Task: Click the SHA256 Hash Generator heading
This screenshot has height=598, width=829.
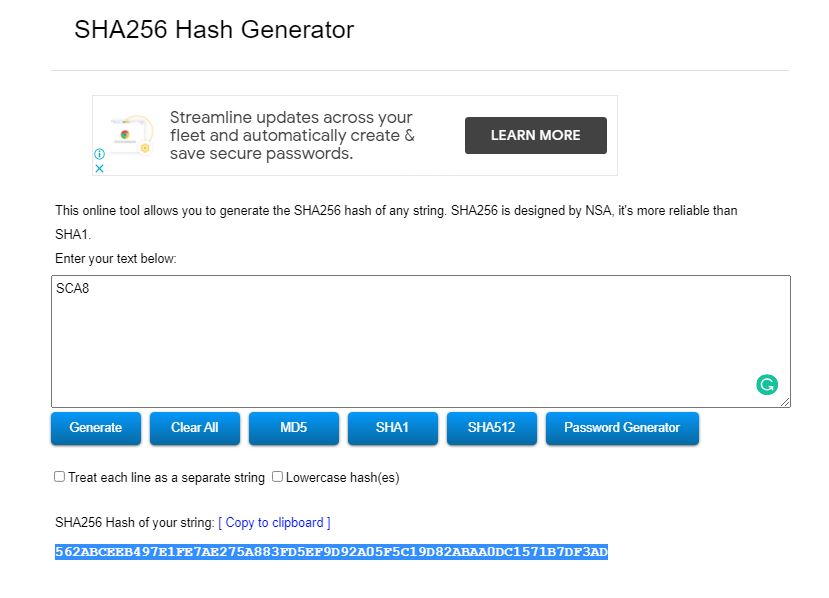Action: pyautogui.click(x=214, y=30)
